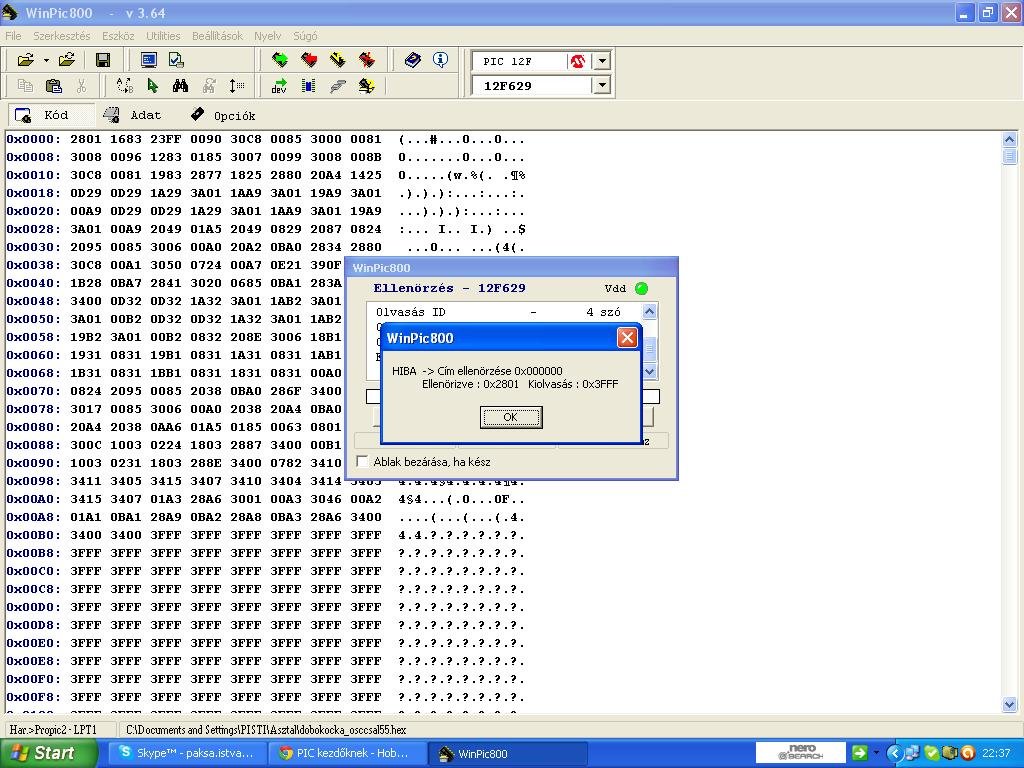Close the WinPic800 error message box
The width and height of the screenshot is (1024, 768).
627,338
